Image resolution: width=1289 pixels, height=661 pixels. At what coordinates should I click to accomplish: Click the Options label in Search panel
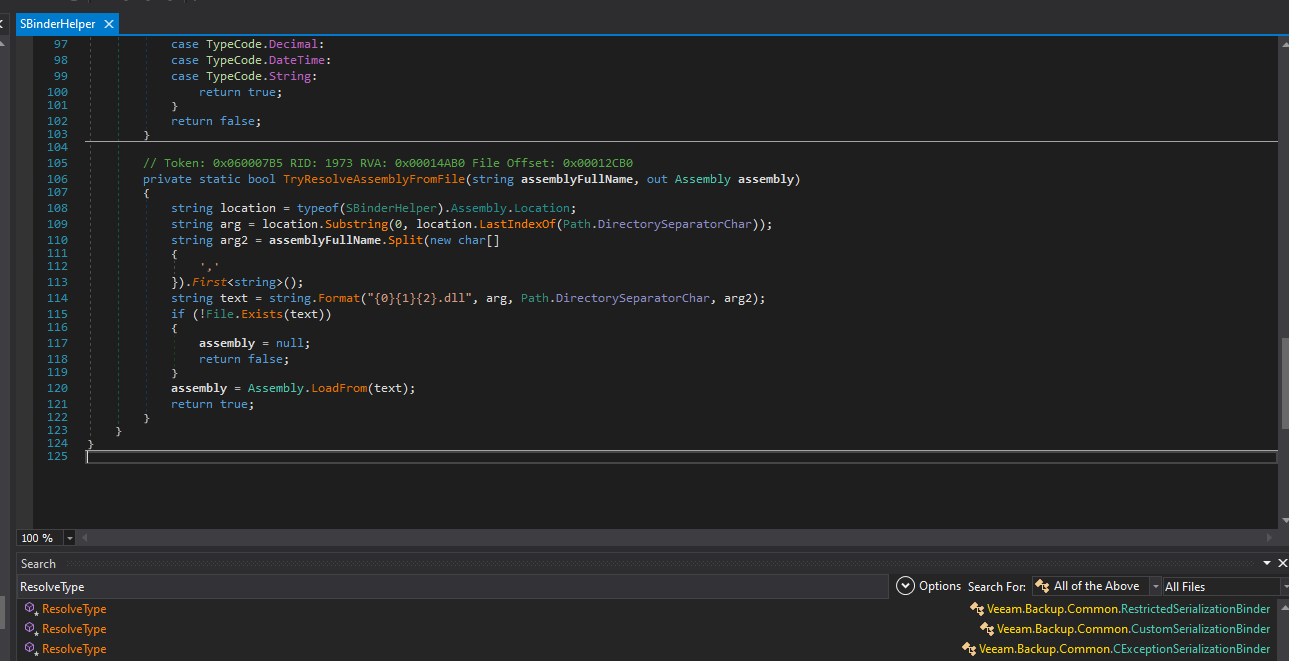(940, 586)
